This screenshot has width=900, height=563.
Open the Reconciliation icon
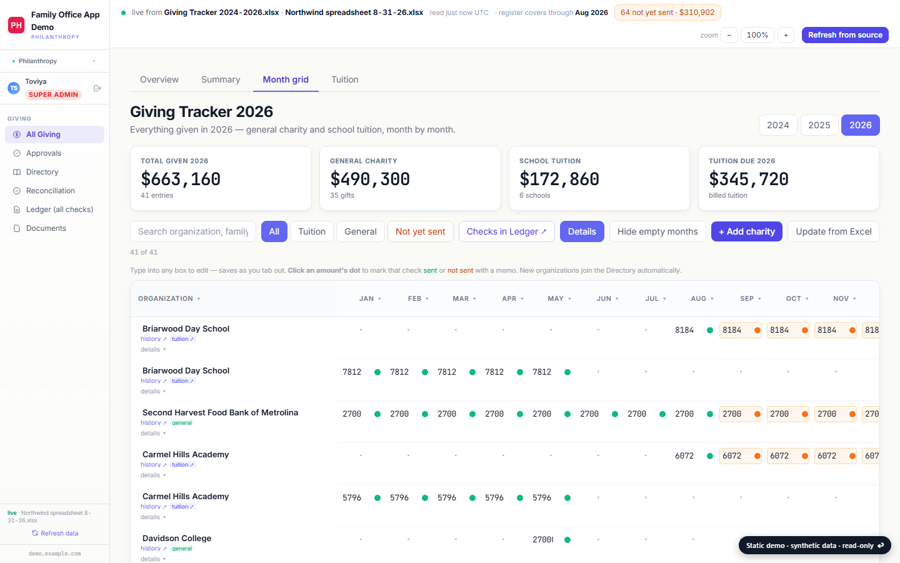tap(17, 191)
